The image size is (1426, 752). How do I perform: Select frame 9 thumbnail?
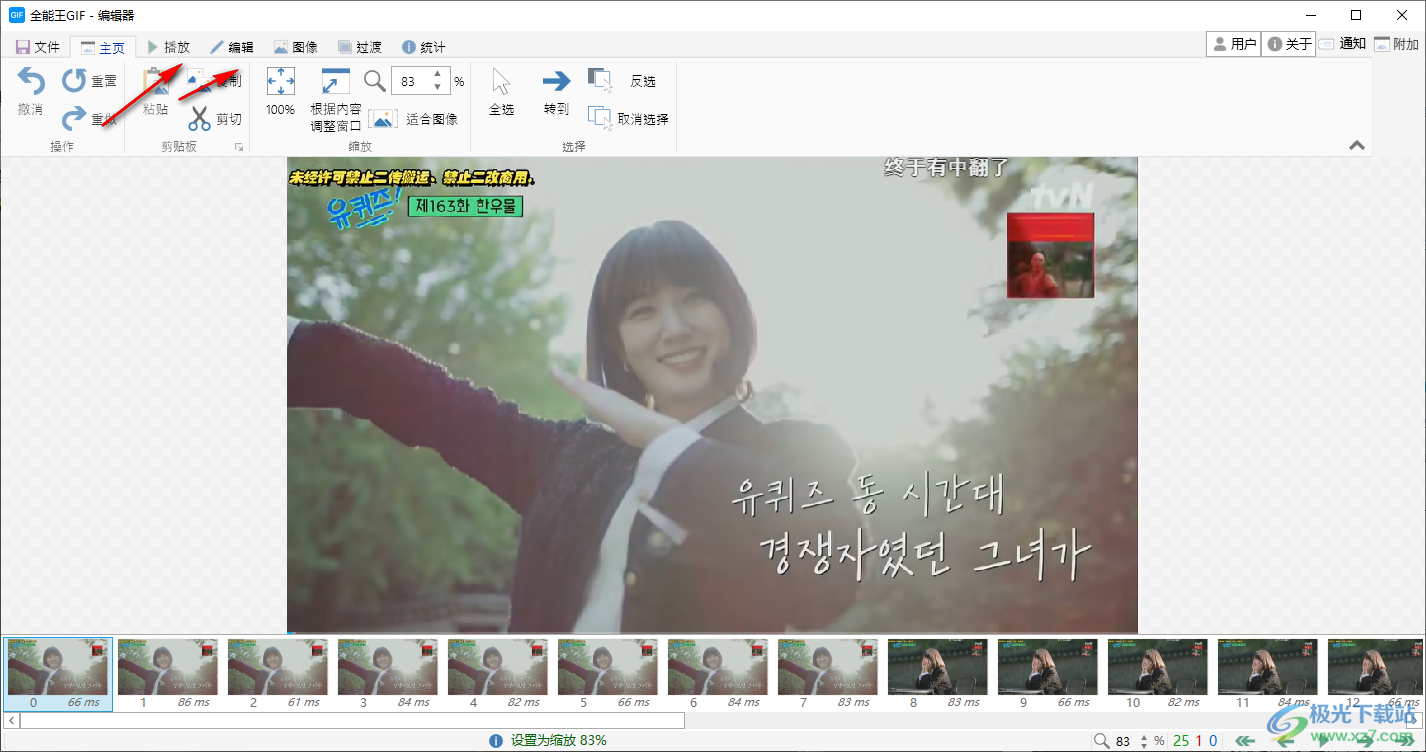click(x=1047, y=674)
